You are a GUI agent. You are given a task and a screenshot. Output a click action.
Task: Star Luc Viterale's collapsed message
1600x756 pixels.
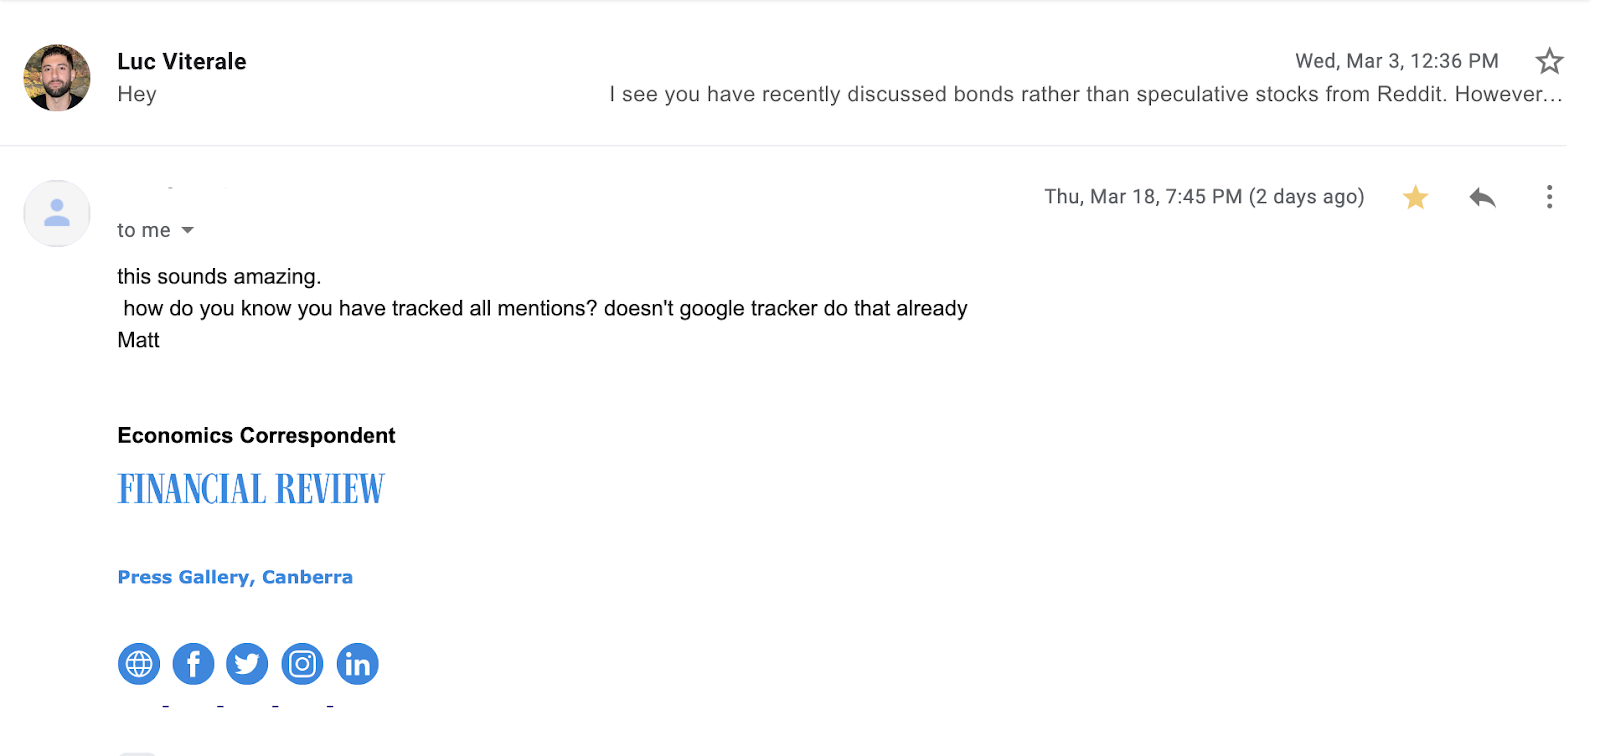click(1549, 61)
